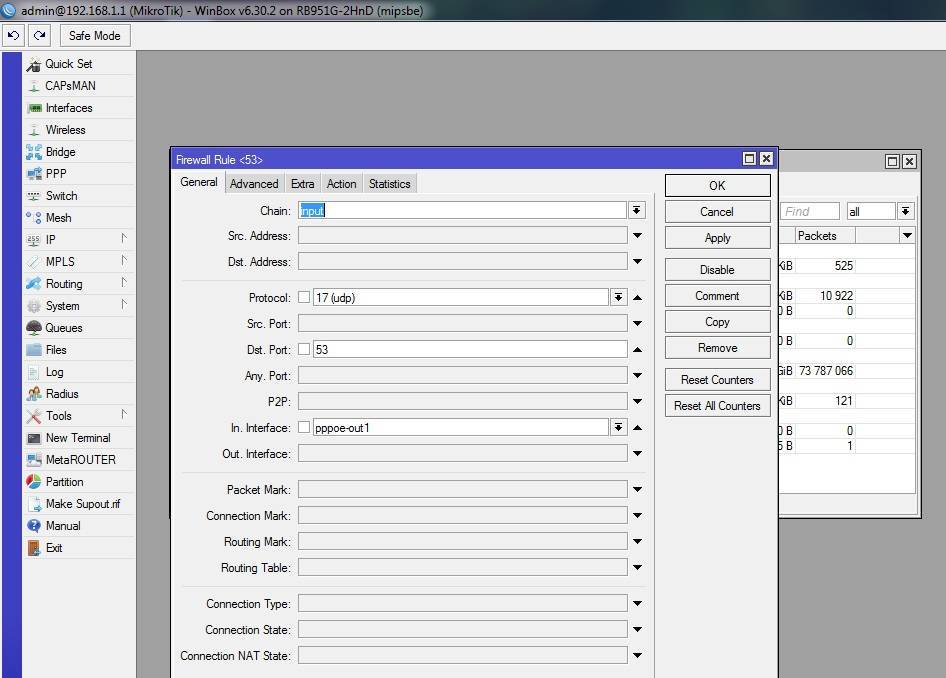Open Queues via its tree icon
The height and width of the screenshot is (678, 946).
(34, 328)
